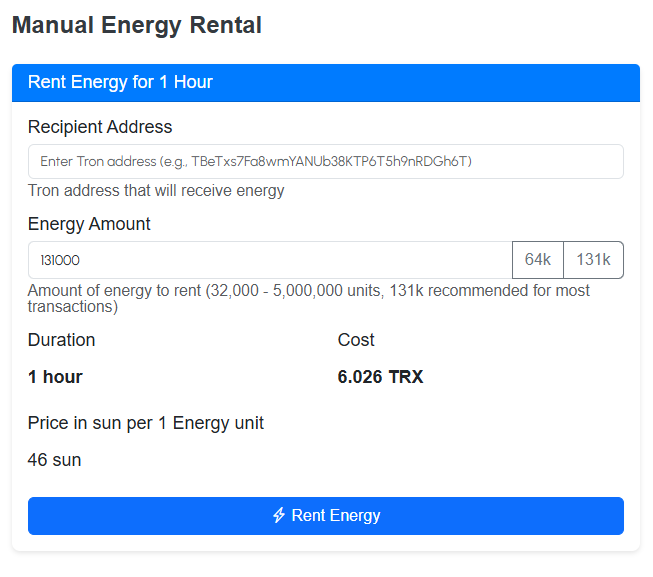
Task: Click the Recipient Address label
Action: [100, 127]
